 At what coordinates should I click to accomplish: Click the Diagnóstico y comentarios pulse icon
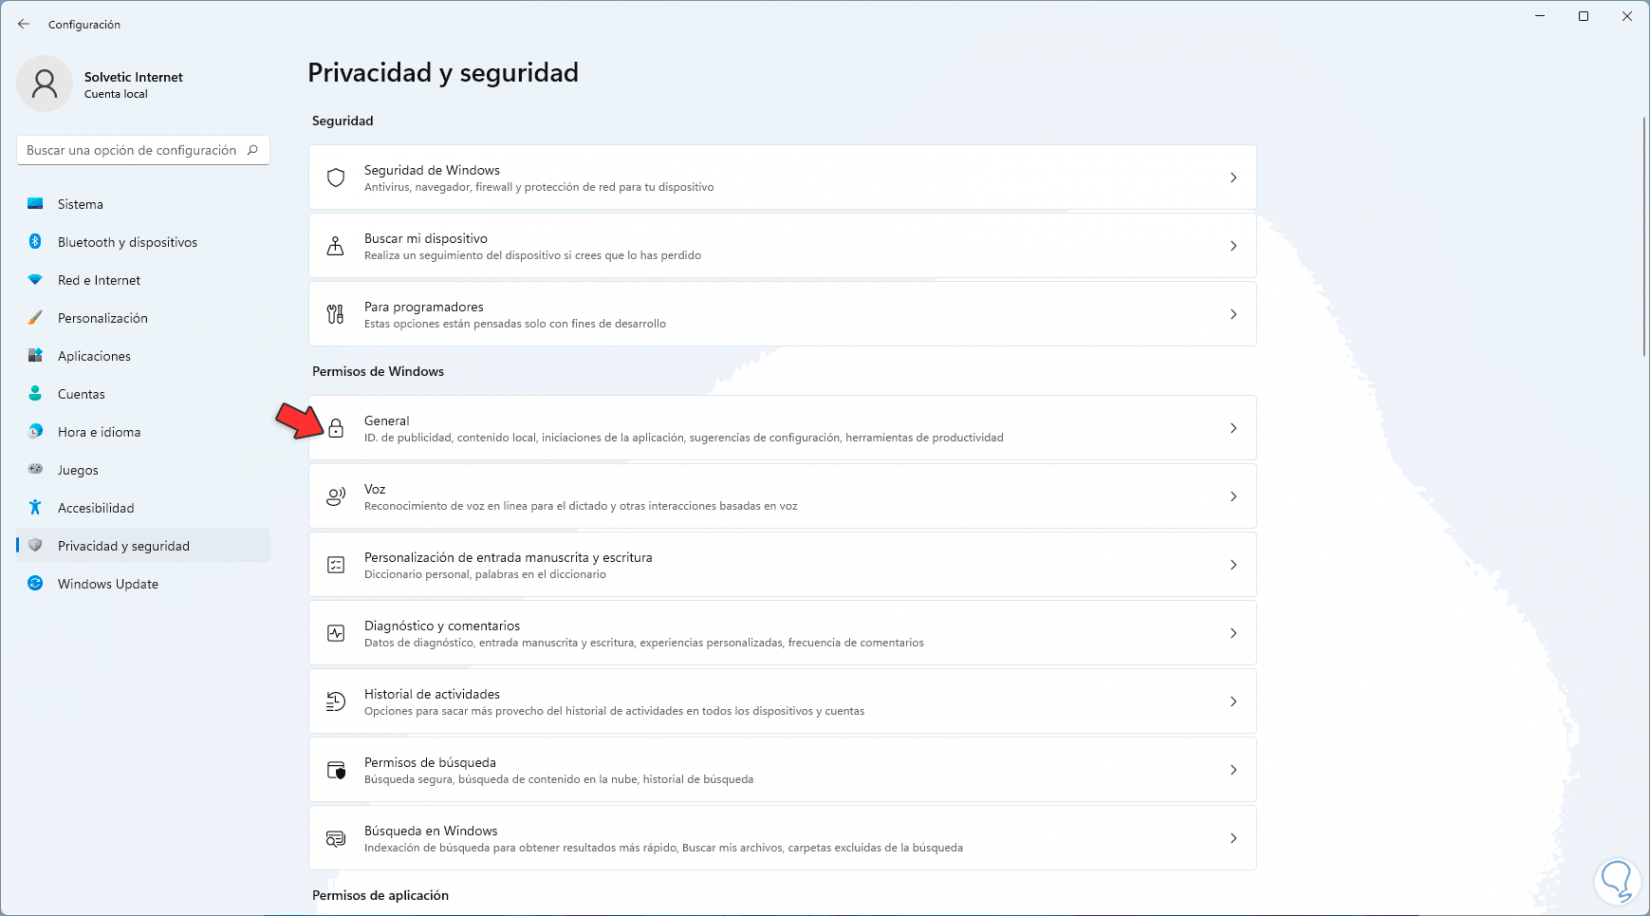click(336, 634)
